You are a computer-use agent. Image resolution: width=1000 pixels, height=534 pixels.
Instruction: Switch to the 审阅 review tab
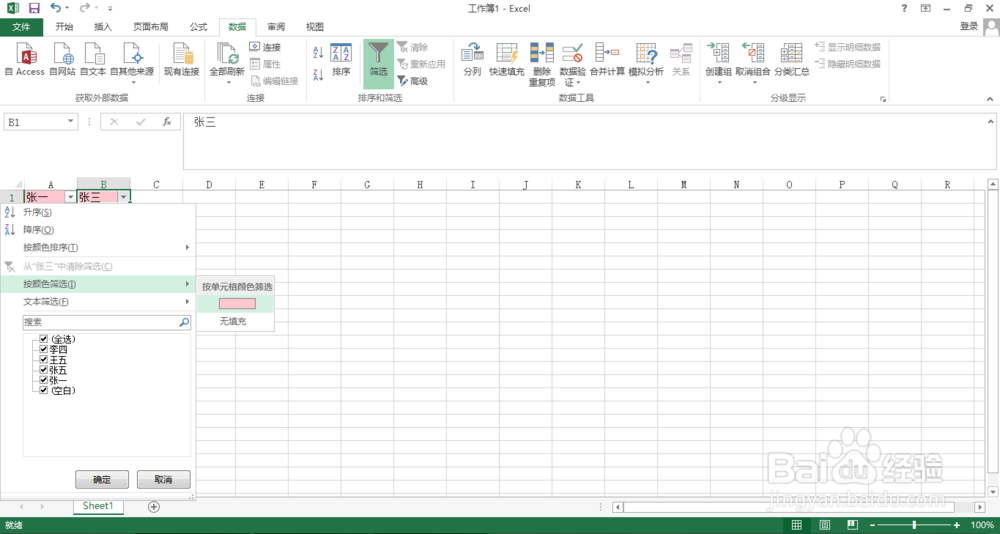(x=276, y=27)
